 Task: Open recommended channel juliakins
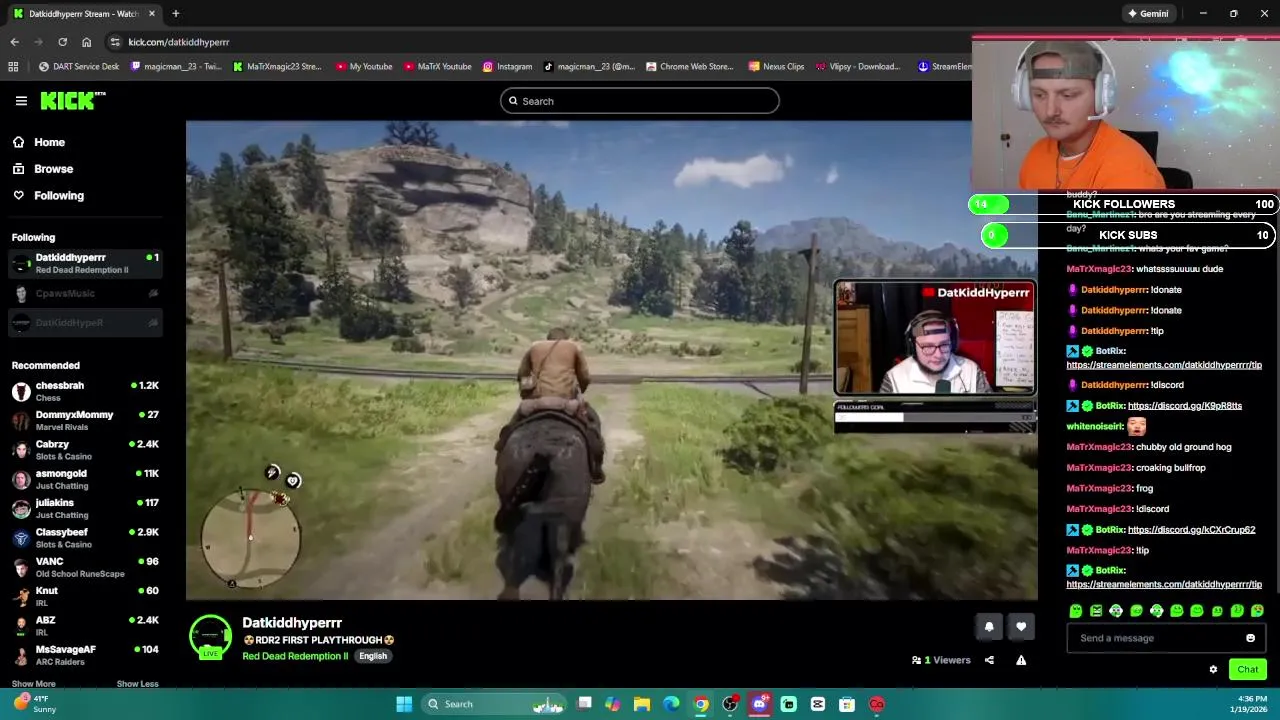(x=85, y=508)
